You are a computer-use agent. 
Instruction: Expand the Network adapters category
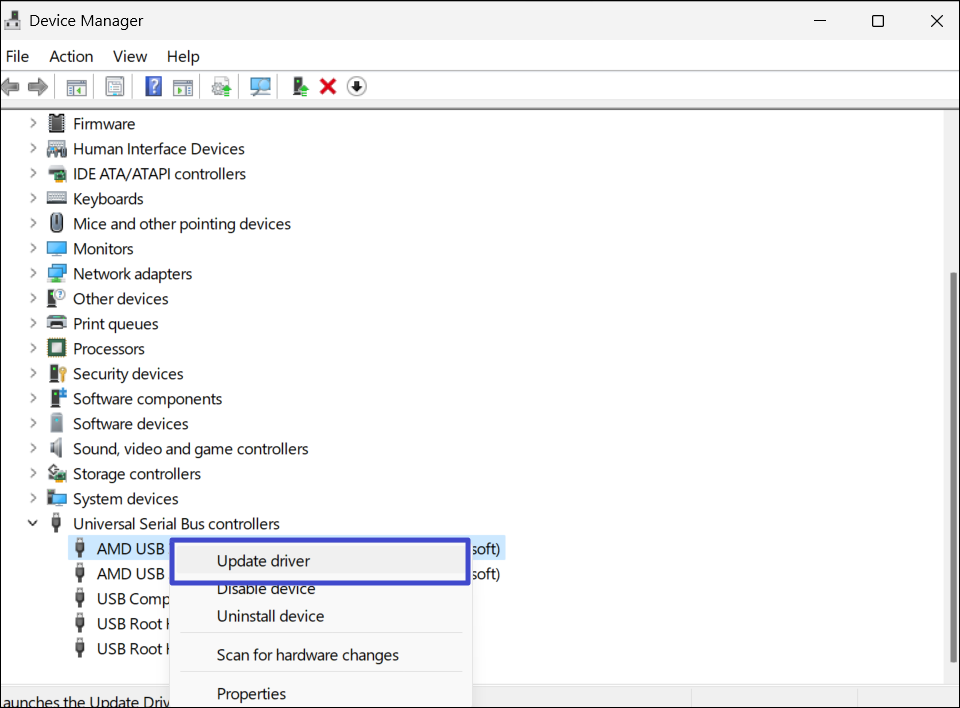pos(33,273)
